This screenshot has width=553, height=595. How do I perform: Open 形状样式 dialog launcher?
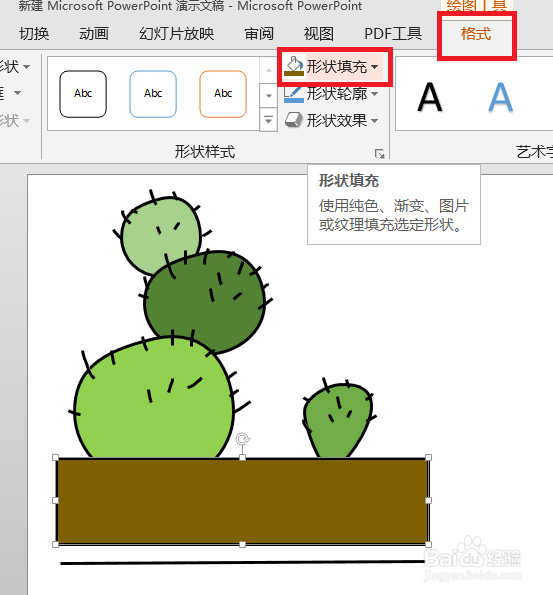pyautogui.click(x=380, y=153)
